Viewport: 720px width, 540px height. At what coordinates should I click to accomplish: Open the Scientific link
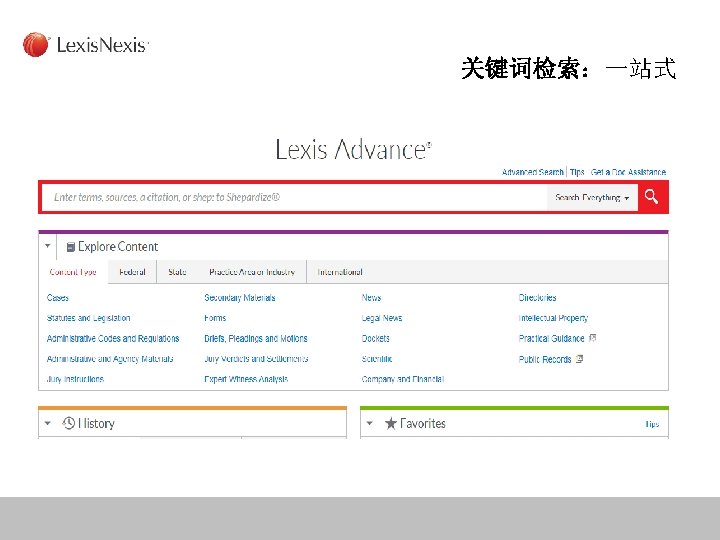(x=377, y=359)
